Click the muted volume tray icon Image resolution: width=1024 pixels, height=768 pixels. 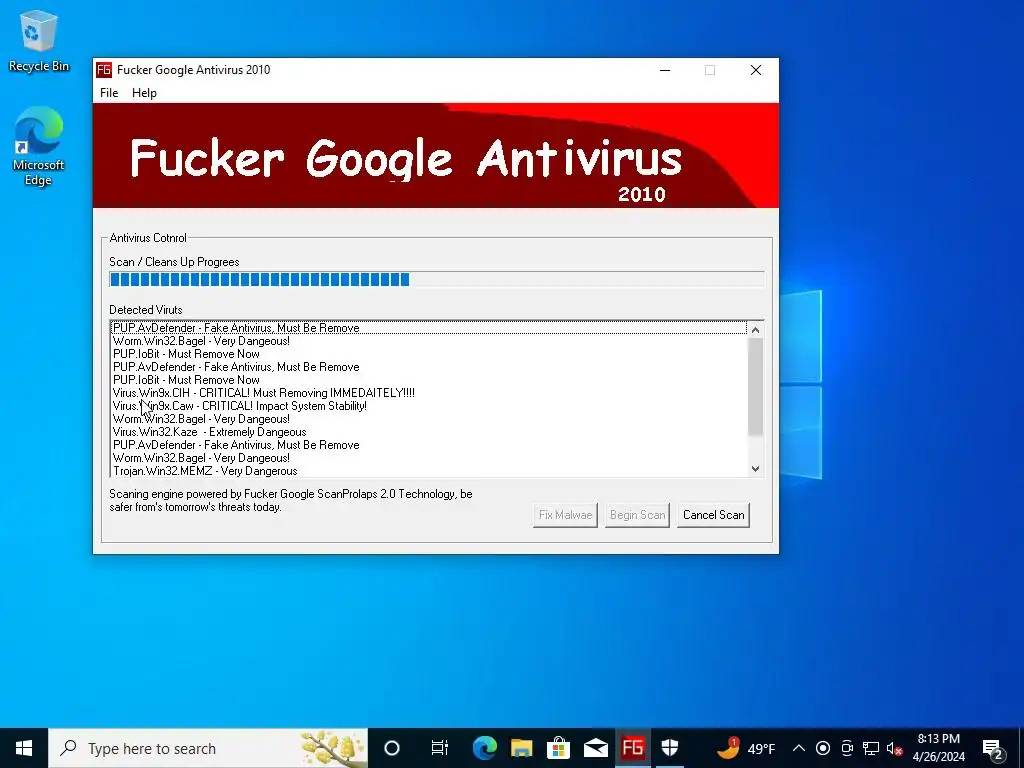[894, 748]
